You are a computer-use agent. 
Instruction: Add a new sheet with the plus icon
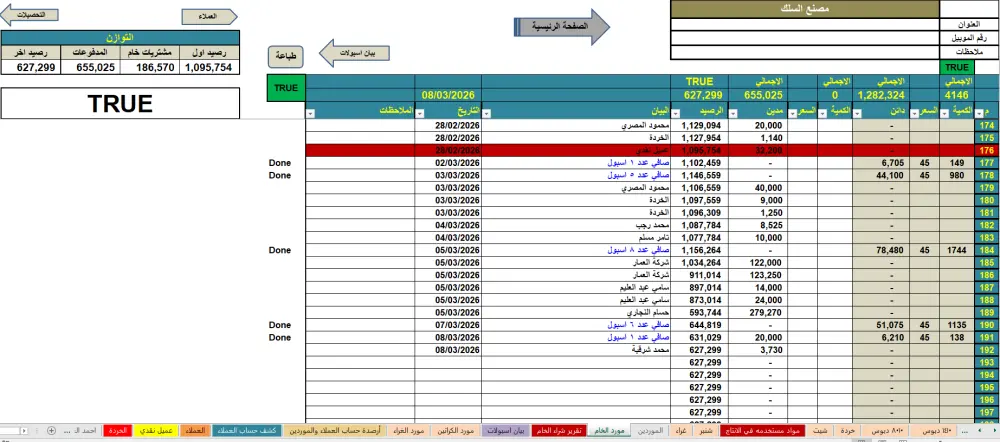tap(52, 431)
